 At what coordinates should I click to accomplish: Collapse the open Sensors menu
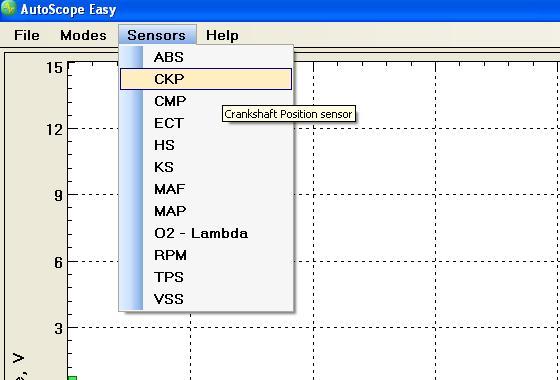[x=157, y=35]
